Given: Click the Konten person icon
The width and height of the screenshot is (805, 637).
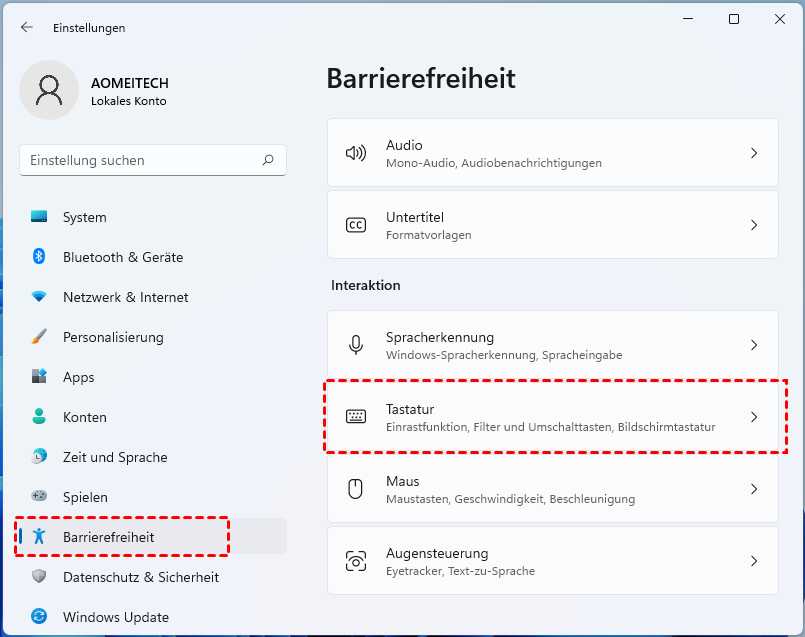Looking at the screenshot, I should pos(39,417).
